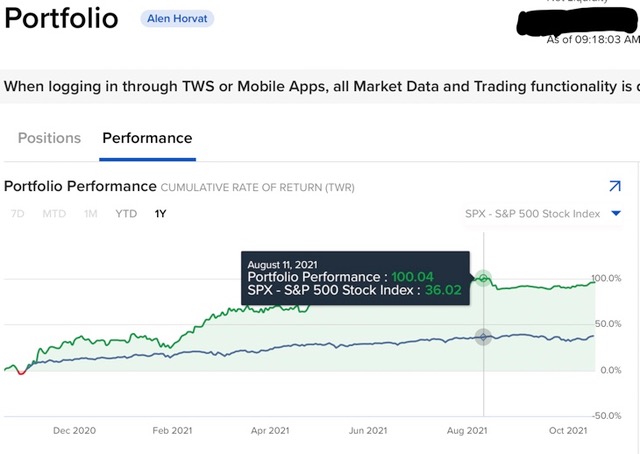The height and width of the screenshot is (454, 640).
Task: Switch to the Positions tab
Action: [49, 138]
